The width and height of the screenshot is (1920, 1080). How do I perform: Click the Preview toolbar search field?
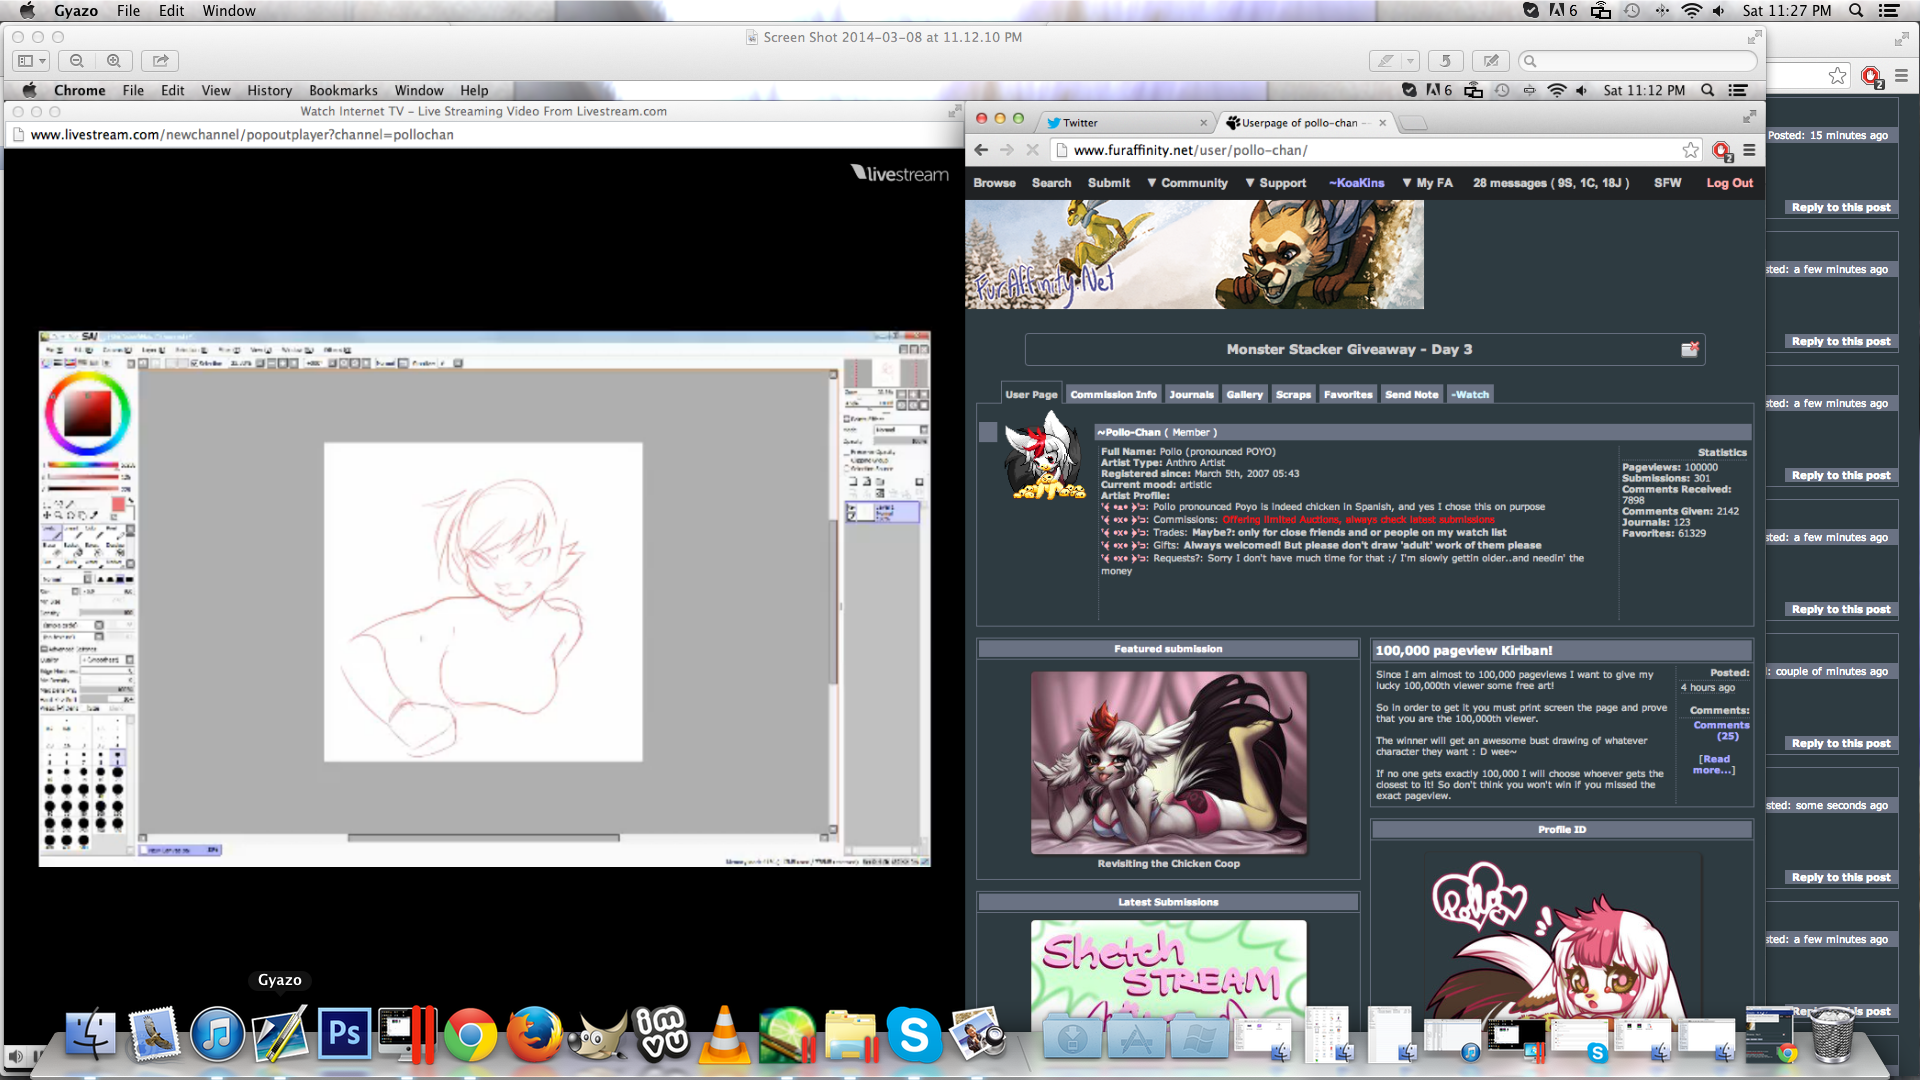pos(1640,61)
